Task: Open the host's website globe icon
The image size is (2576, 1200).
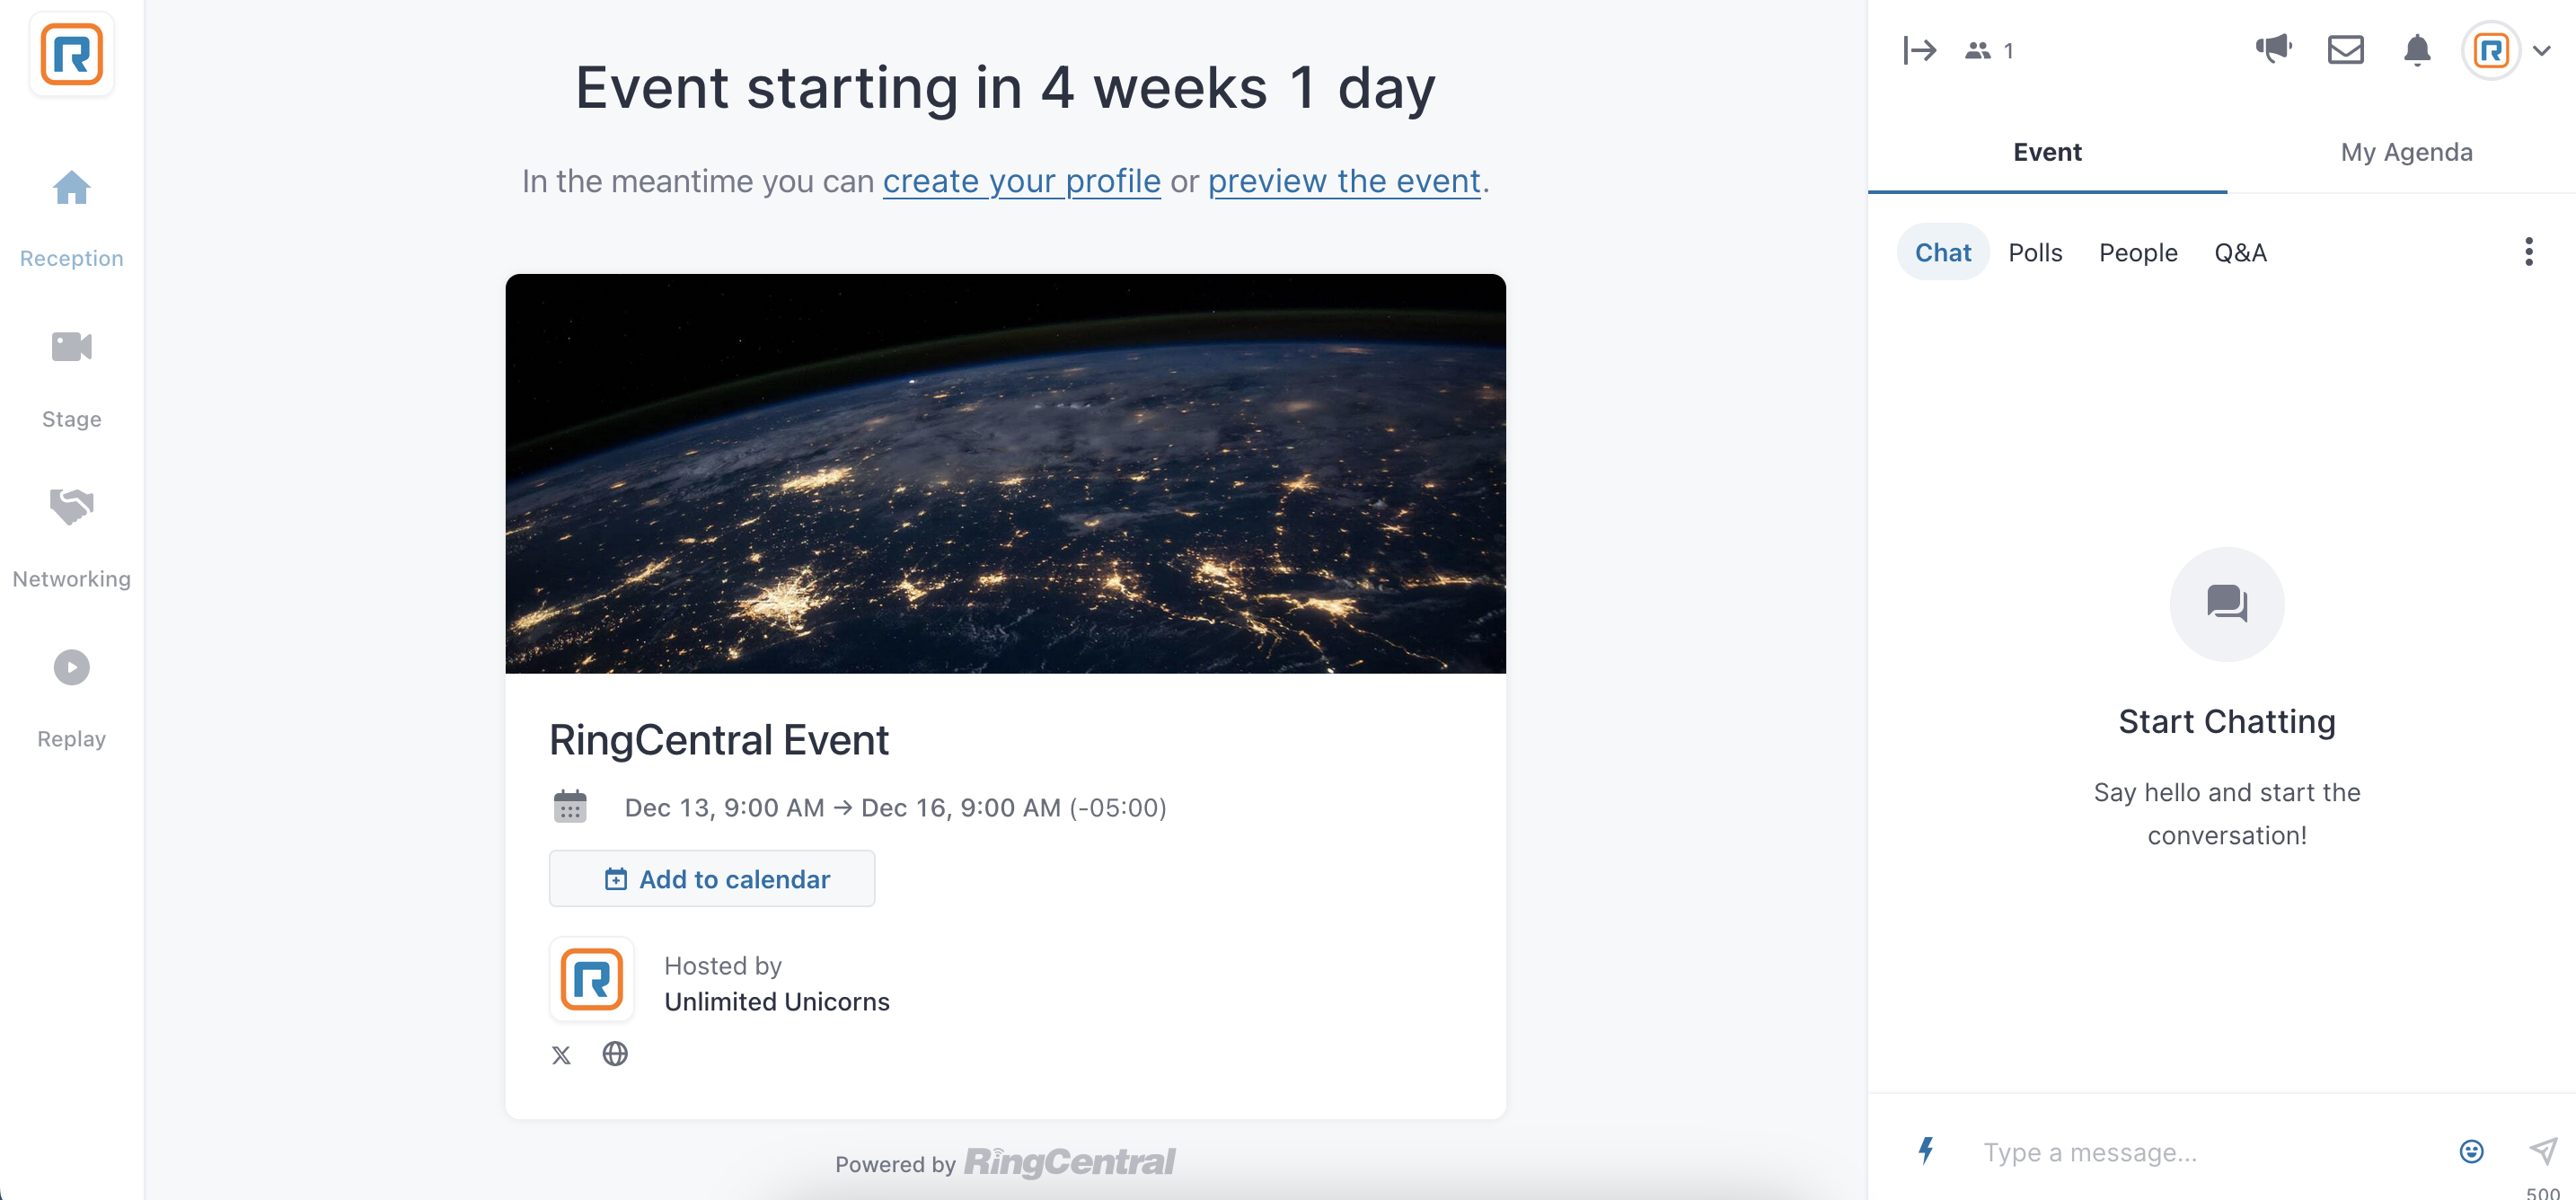Action: tap(614, 1054)
